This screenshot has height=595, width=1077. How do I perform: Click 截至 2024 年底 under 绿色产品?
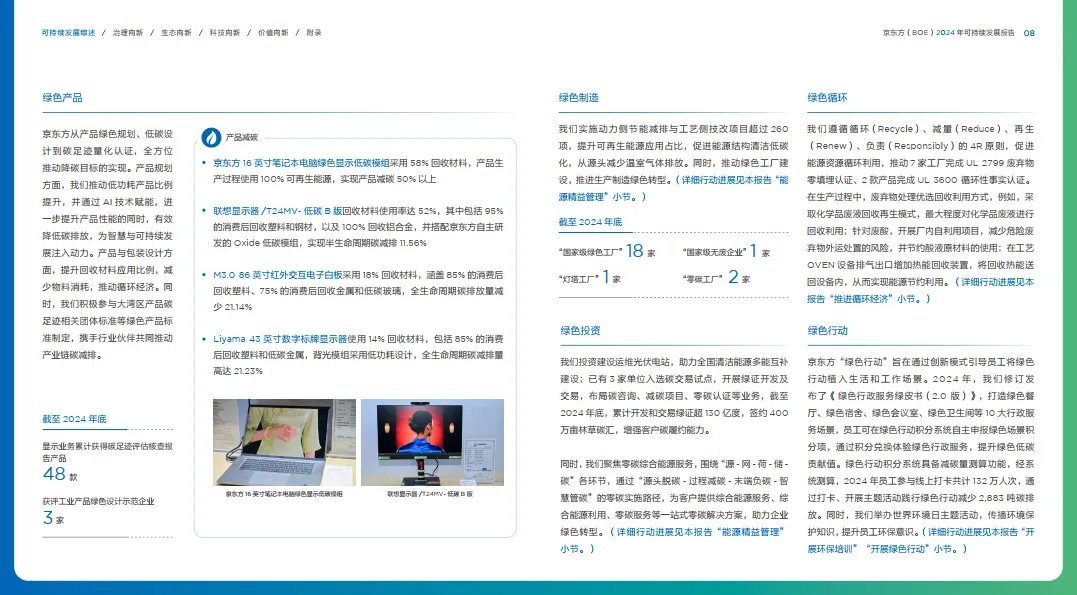coord(74,419)
